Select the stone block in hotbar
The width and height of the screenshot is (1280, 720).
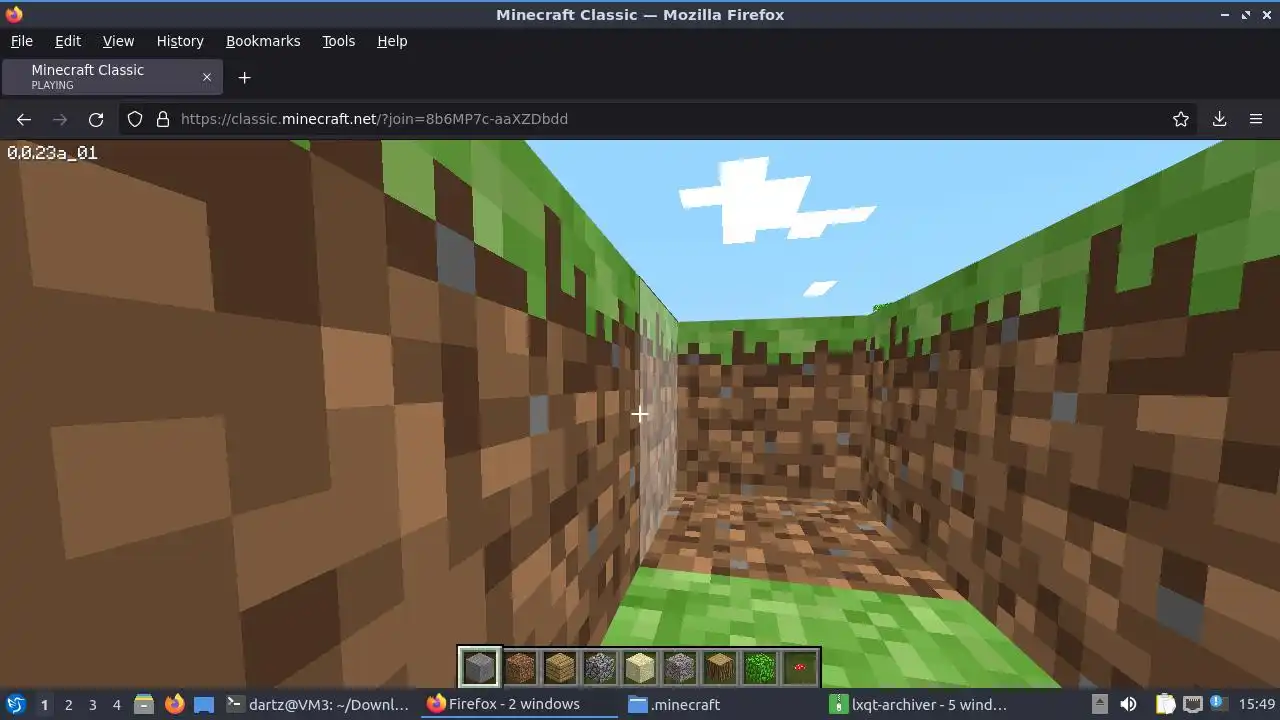click(480, 667)
